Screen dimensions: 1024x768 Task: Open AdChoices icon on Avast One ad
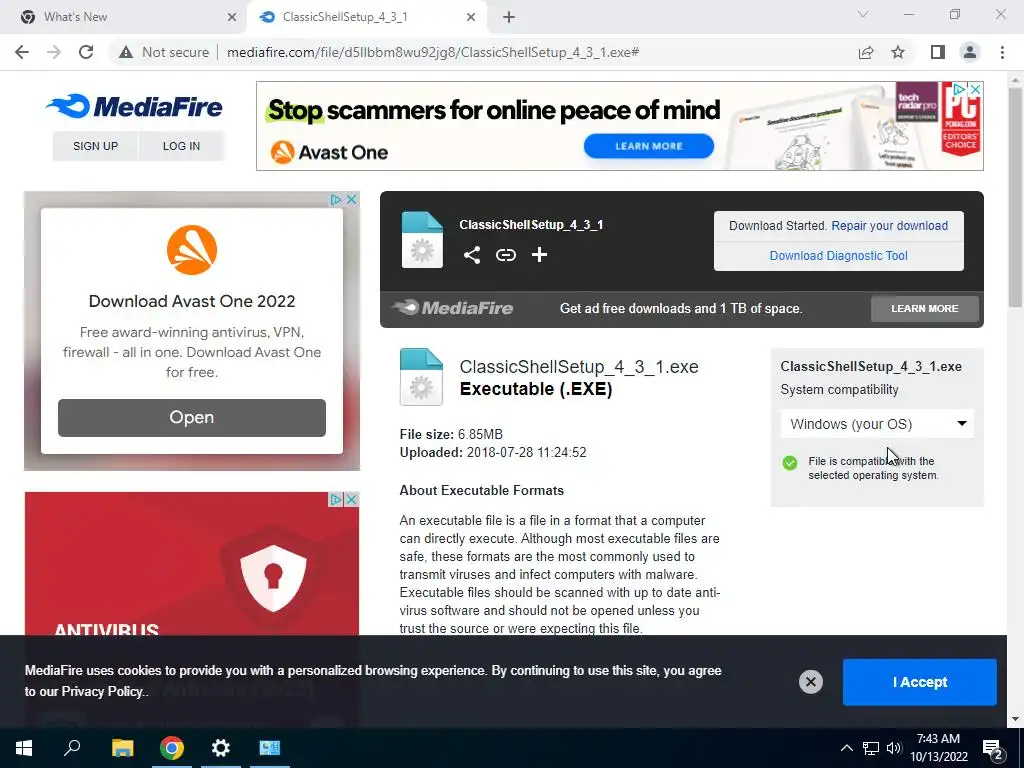click(336, 200)
